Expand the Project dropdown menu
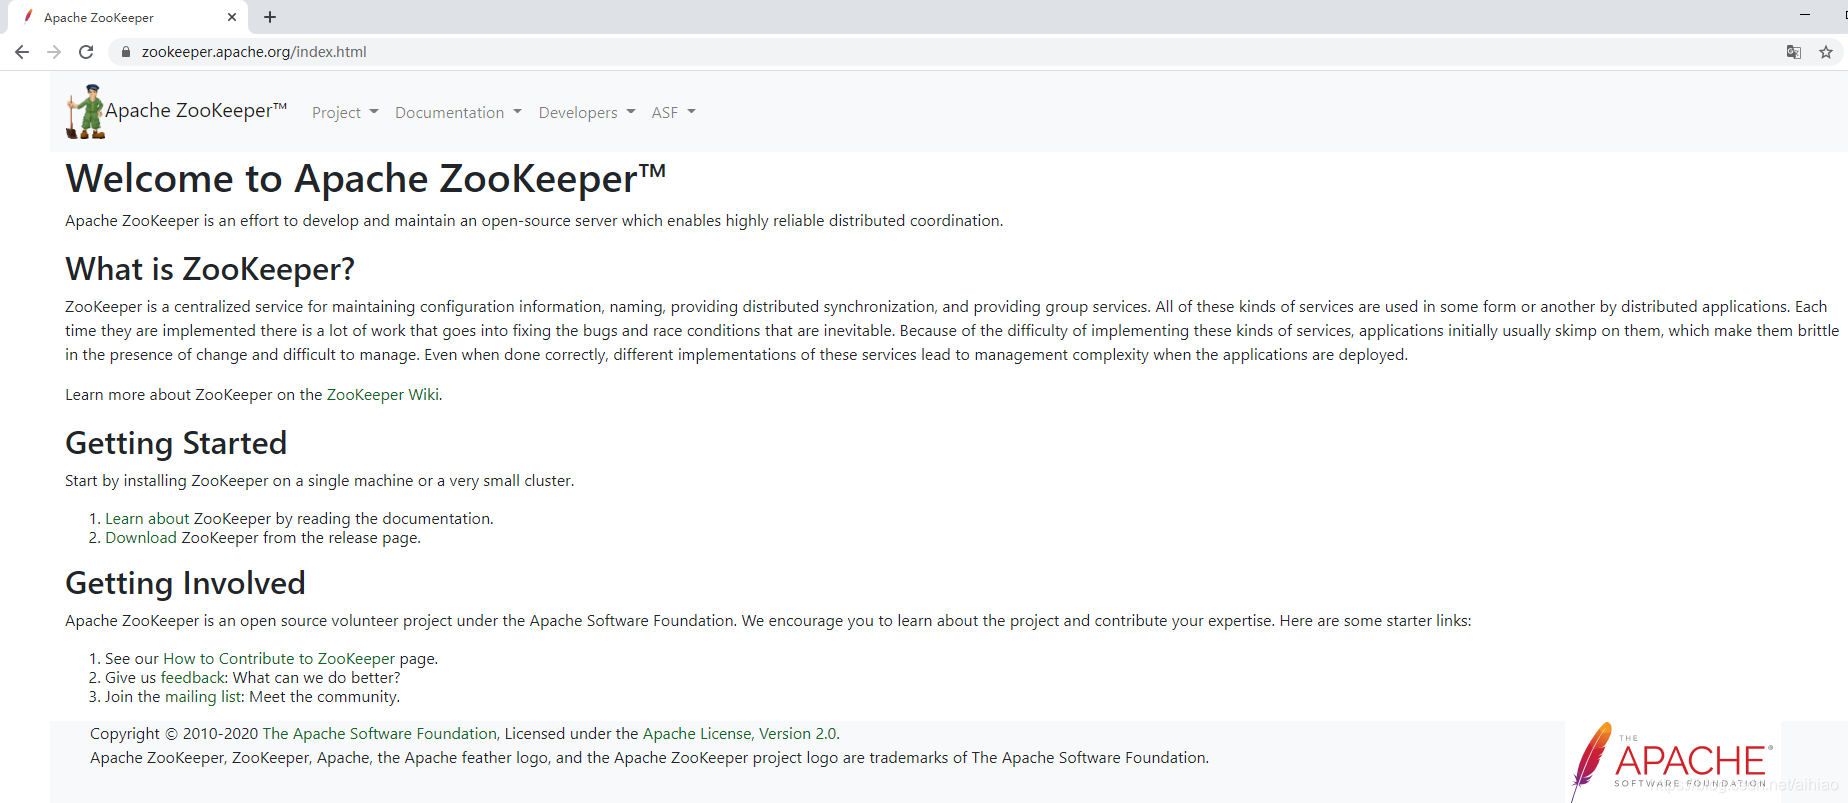 345,113
